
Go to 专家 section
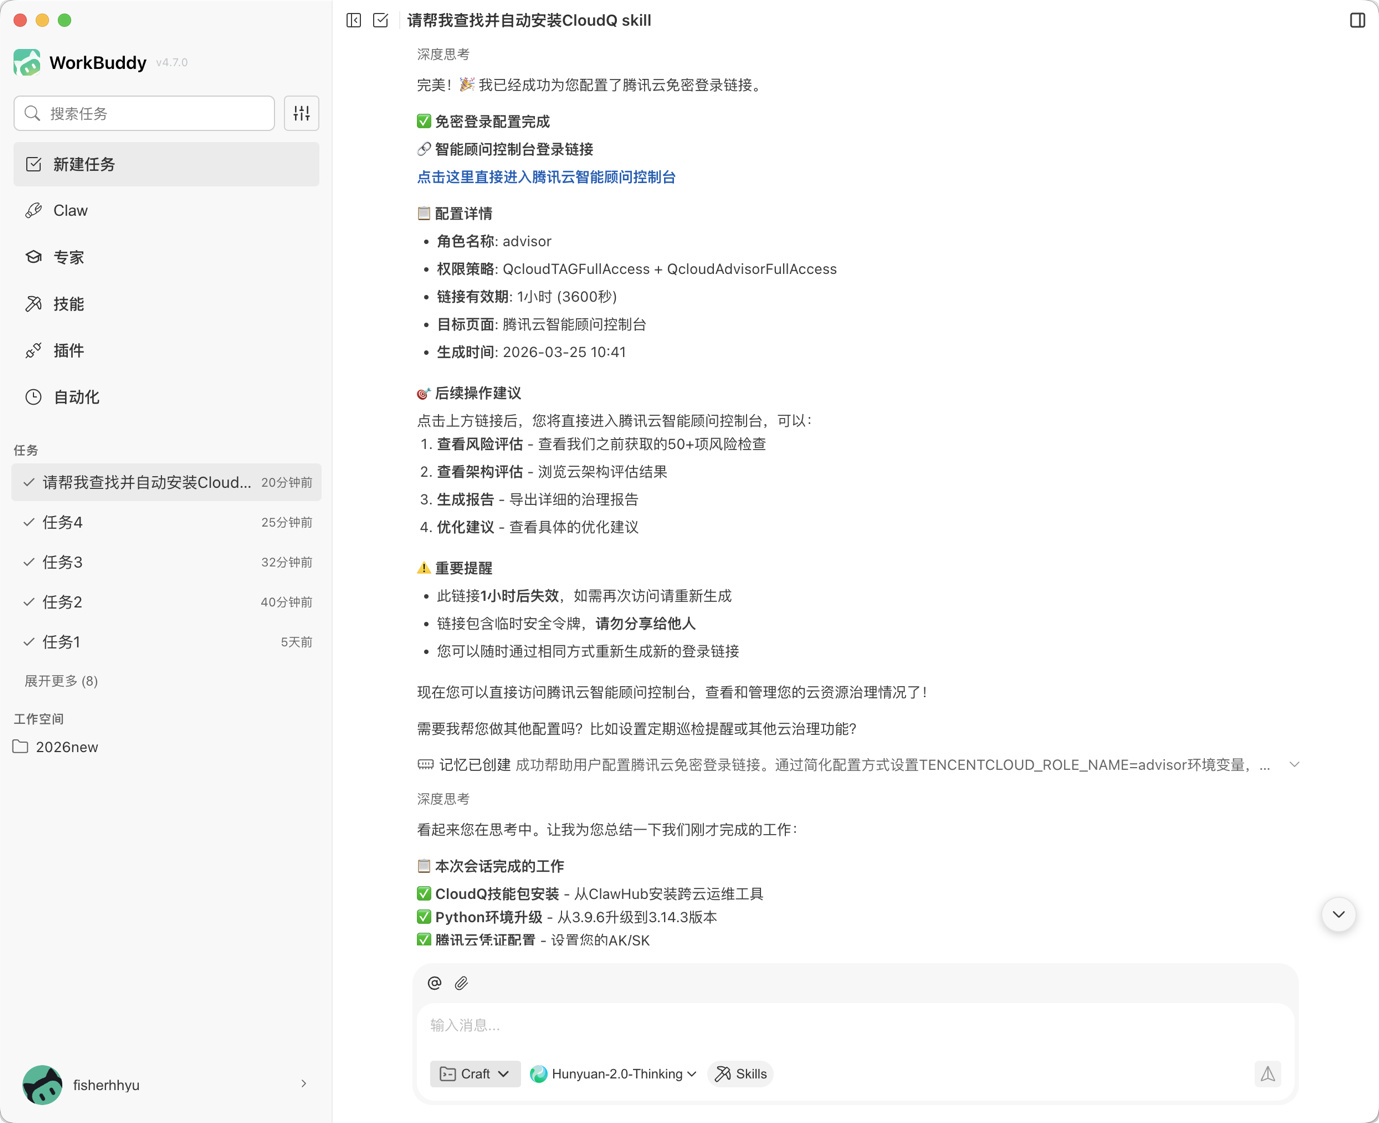pos(166,257)
